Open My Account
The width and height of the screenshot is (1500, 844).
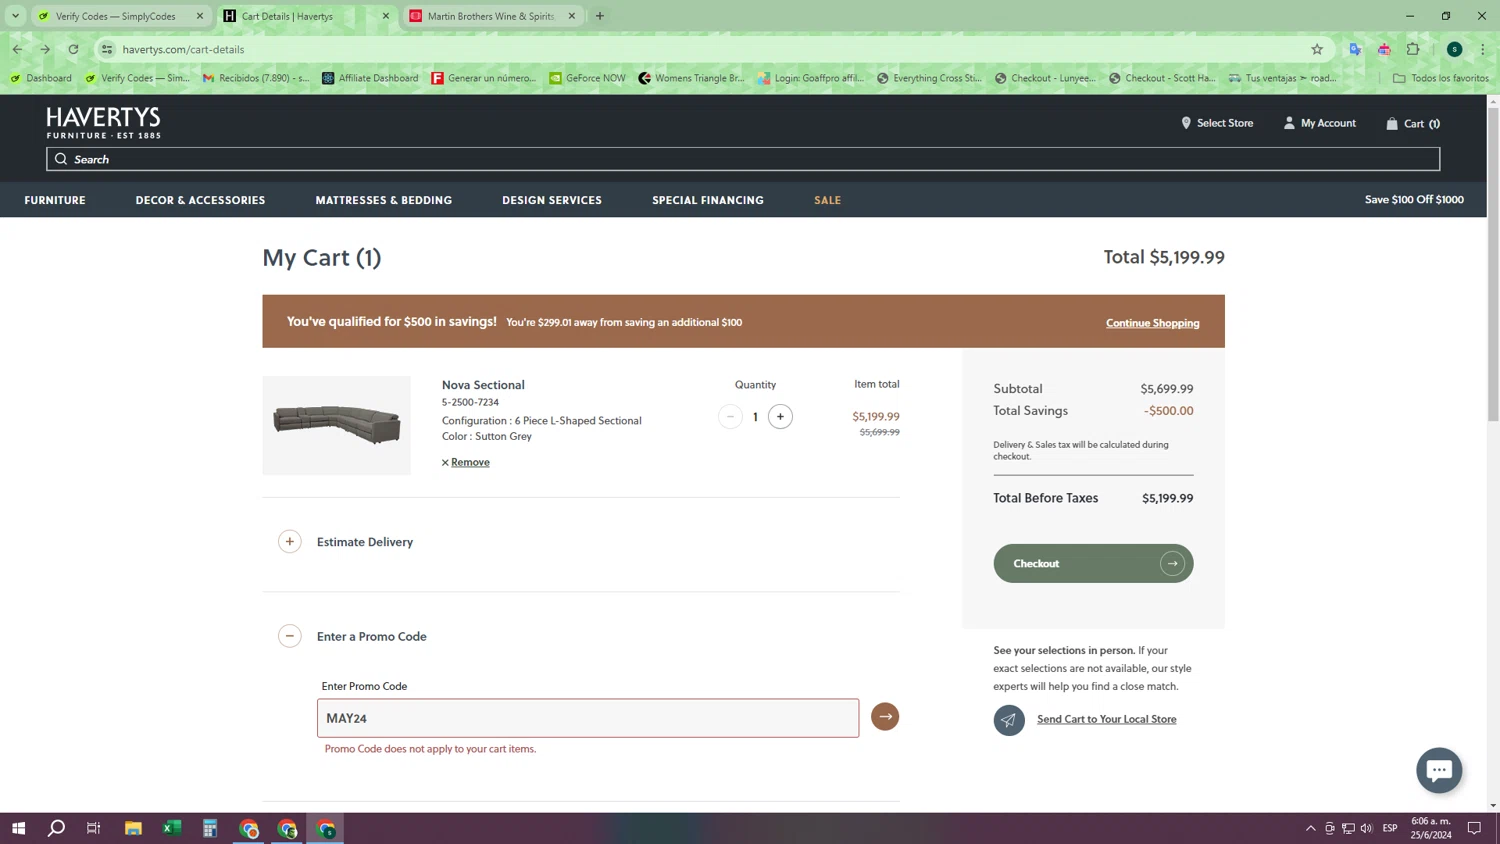pyautogui.click(x=1319, y=123)
